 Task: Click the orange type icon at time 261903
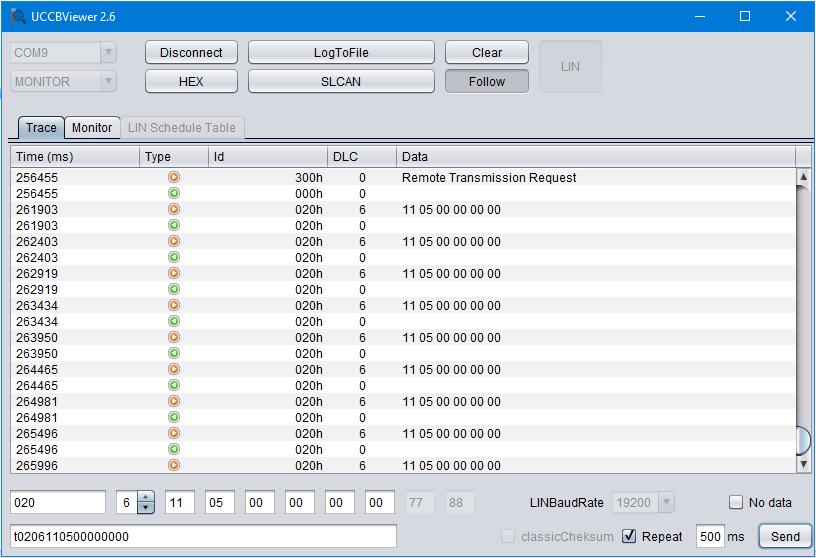point(173,210)
